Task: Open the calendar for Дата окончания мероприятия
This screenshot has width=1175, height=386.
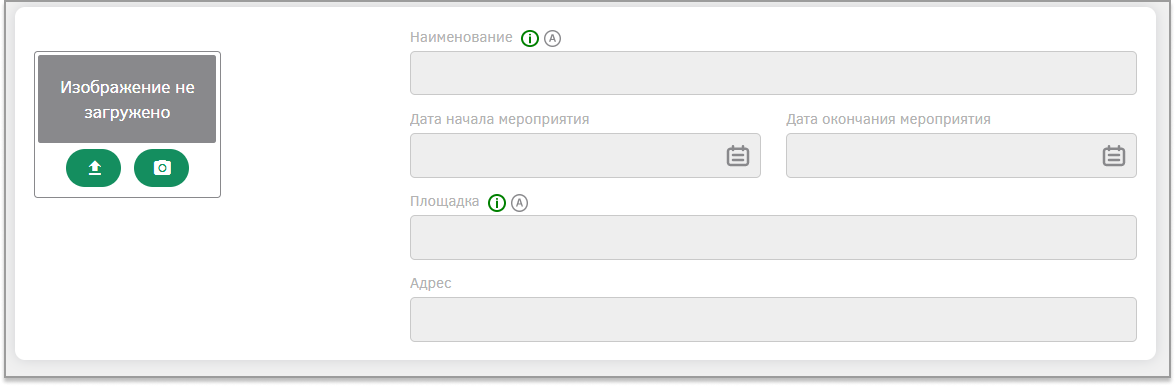Action: 1114,156
